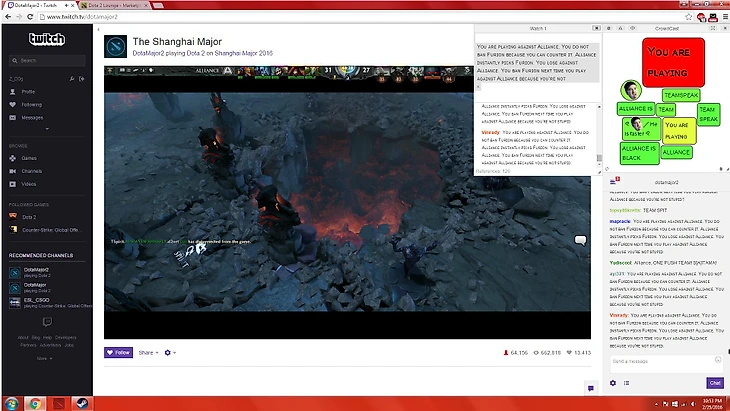The width and height of the screenshot is (730, 411).
Task: Expand the user menu with the down arrow
Action: (x=47, y=129)
